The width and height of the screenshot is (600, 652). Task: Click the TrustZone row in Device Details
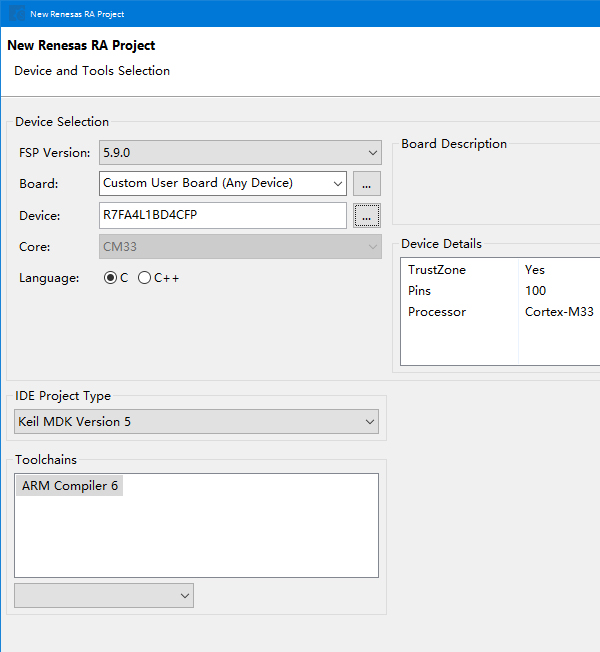pyautogui.click(x=437, y=270)
